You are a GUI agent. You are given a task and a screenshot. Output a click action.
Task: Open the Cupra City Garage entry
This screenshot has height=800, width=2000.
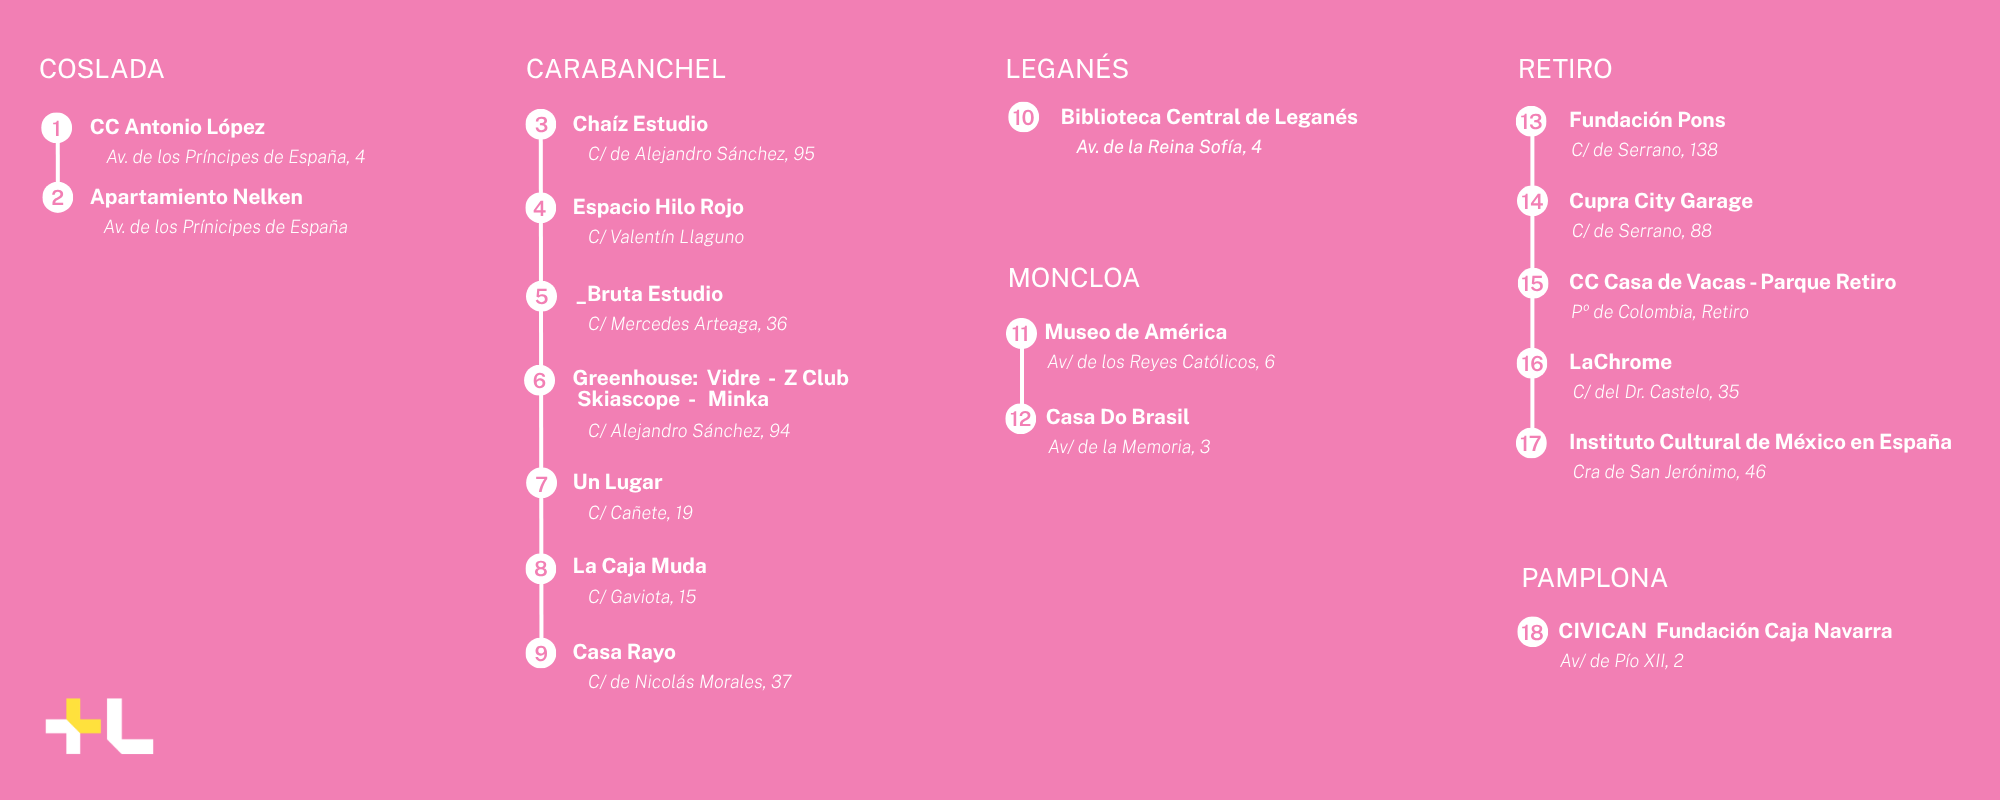[1661, 201]
